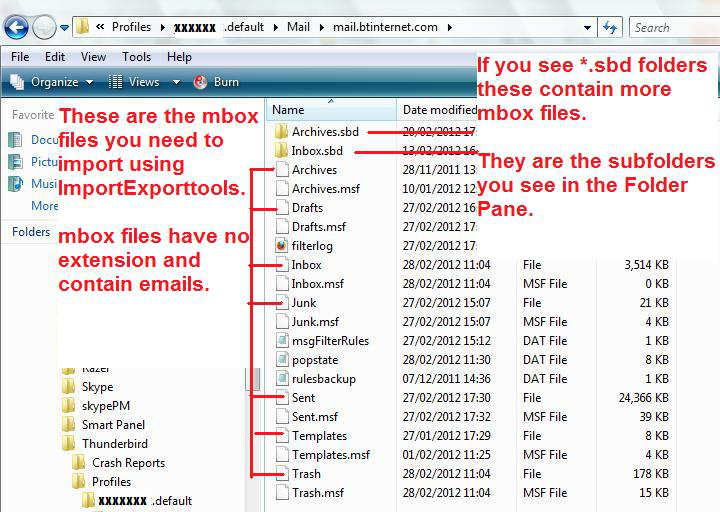
Task: Expand the Views dropdown arrow
Action: [x=176, y=82]
